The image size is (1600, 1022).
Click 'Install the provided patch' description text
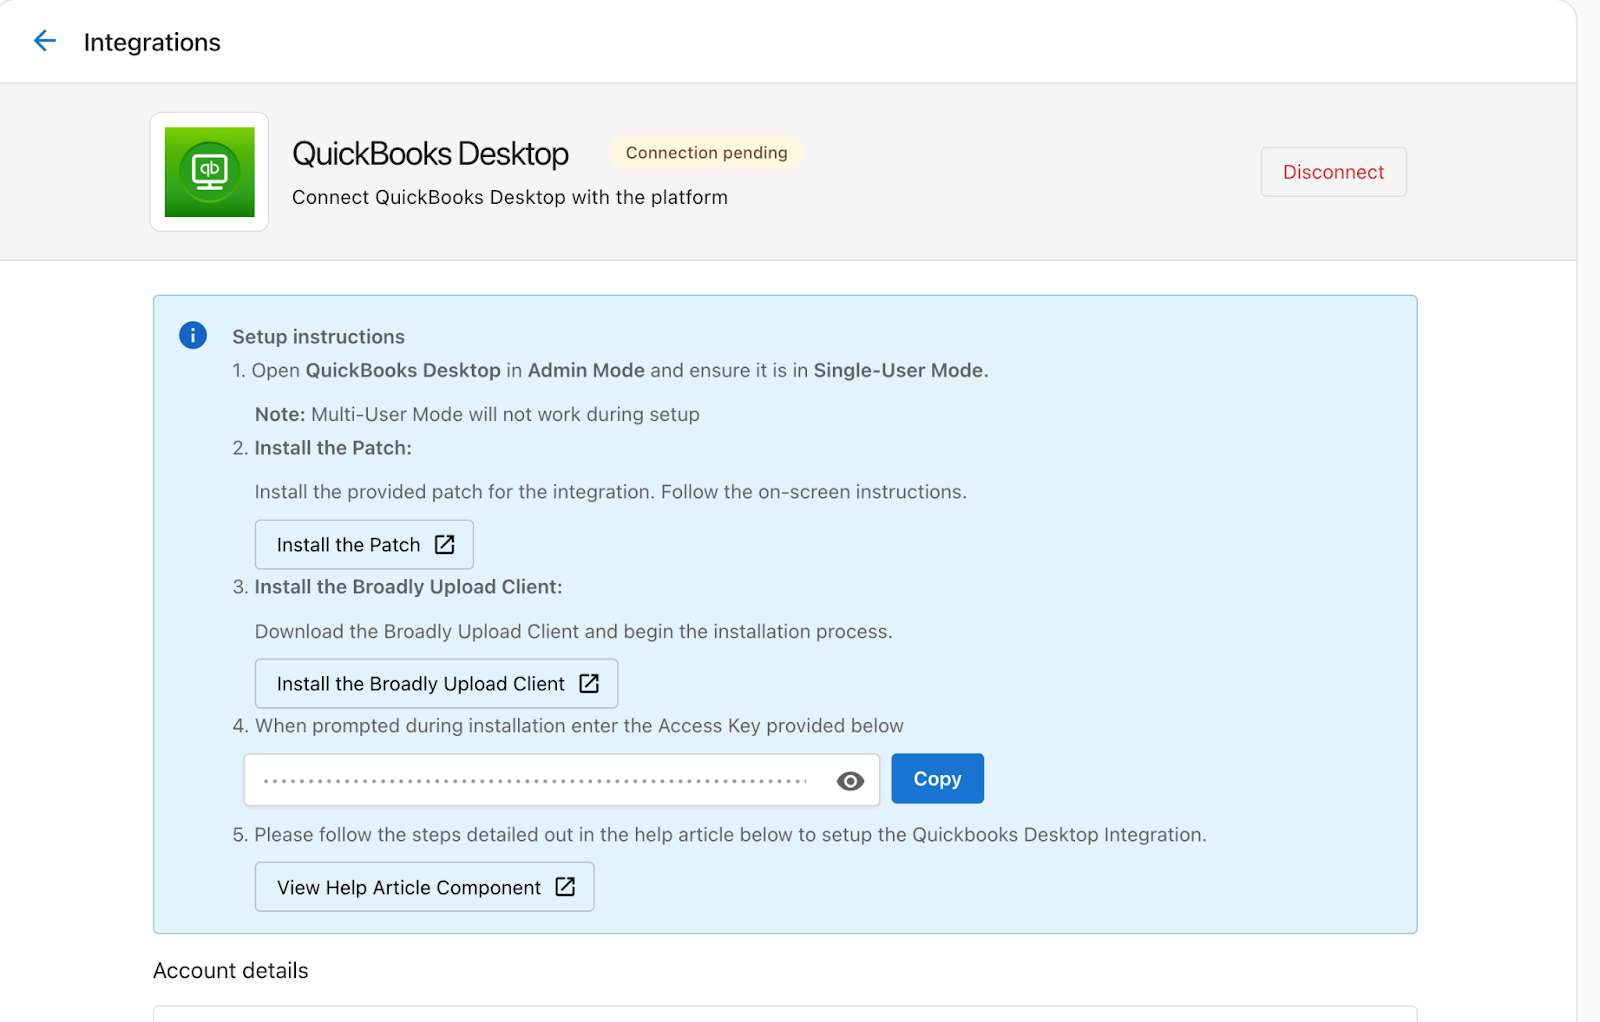(610, 492)
